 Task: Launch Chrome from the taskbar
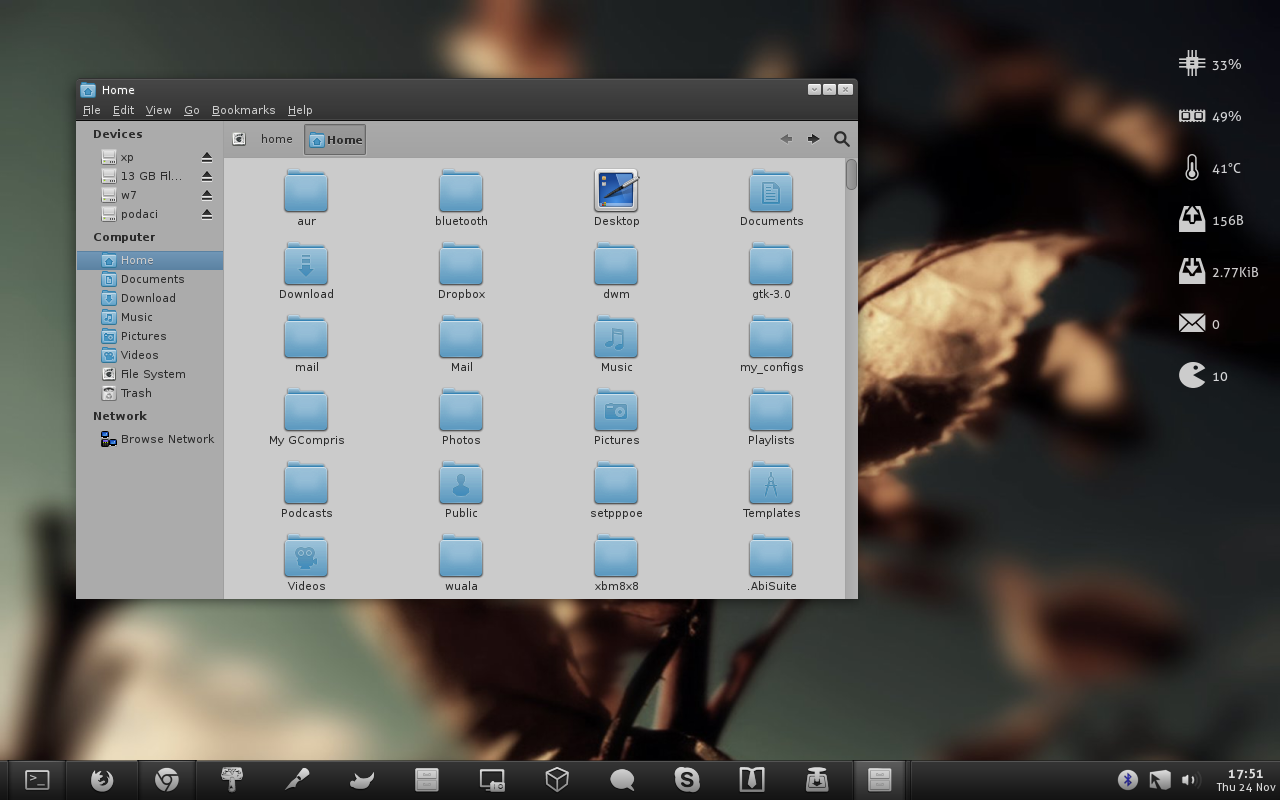click(x=167, y=779)
